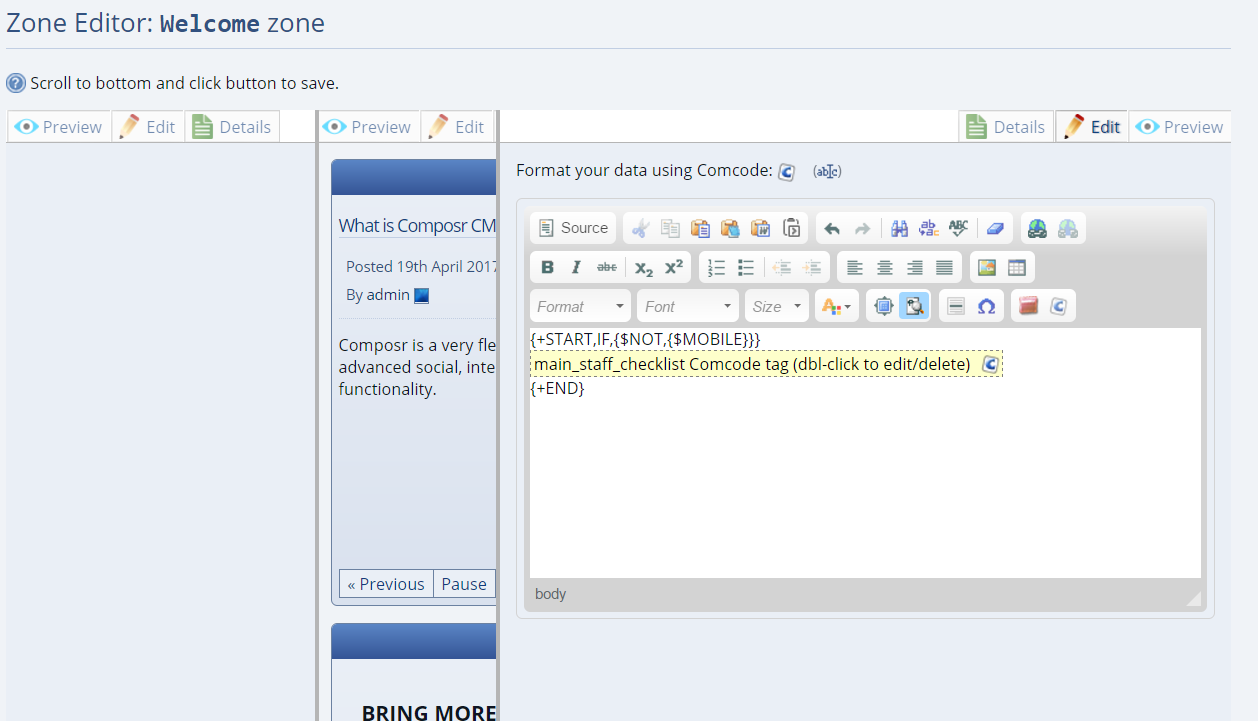Click the superscript icon
Screen dimensions: 1258x721
(674, 267)
